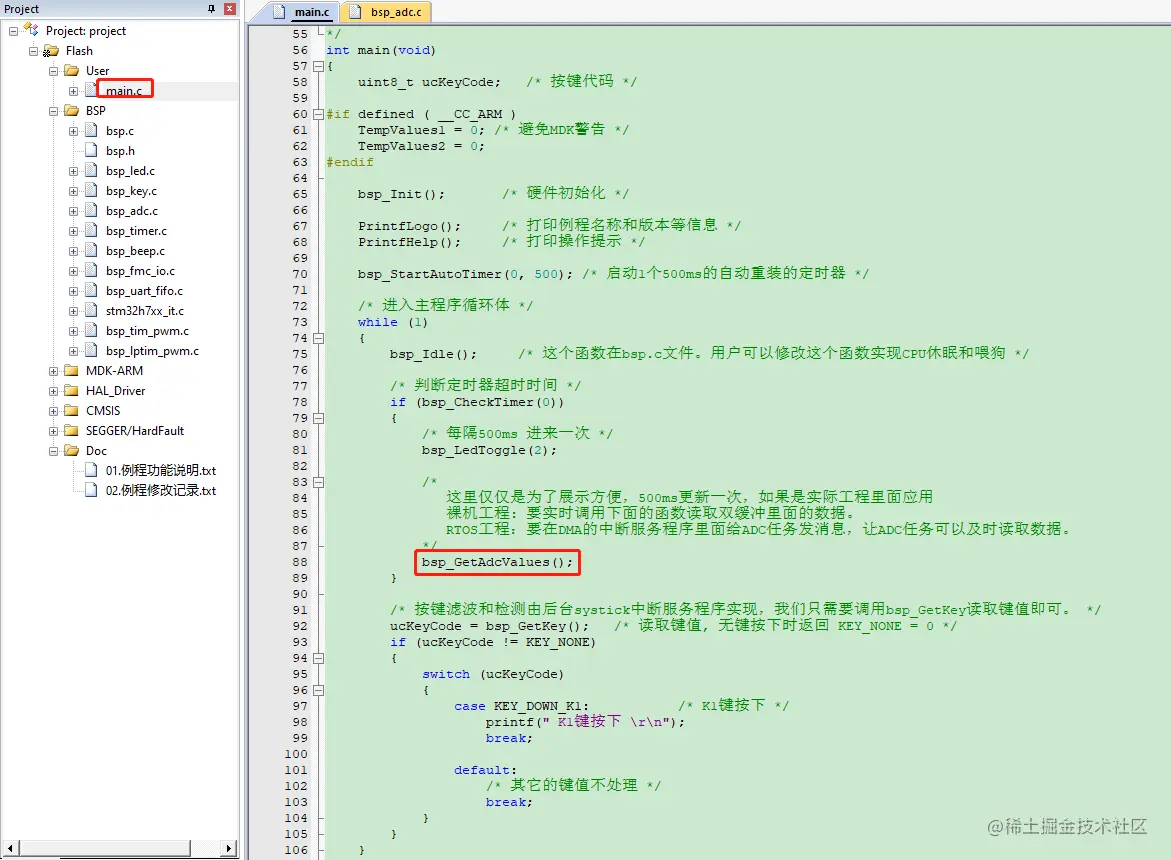This screenshot has height=860, width=1171.
Task: Click the Project panel horizontal scrollbar thumb
Action: (x=105, y=849)
